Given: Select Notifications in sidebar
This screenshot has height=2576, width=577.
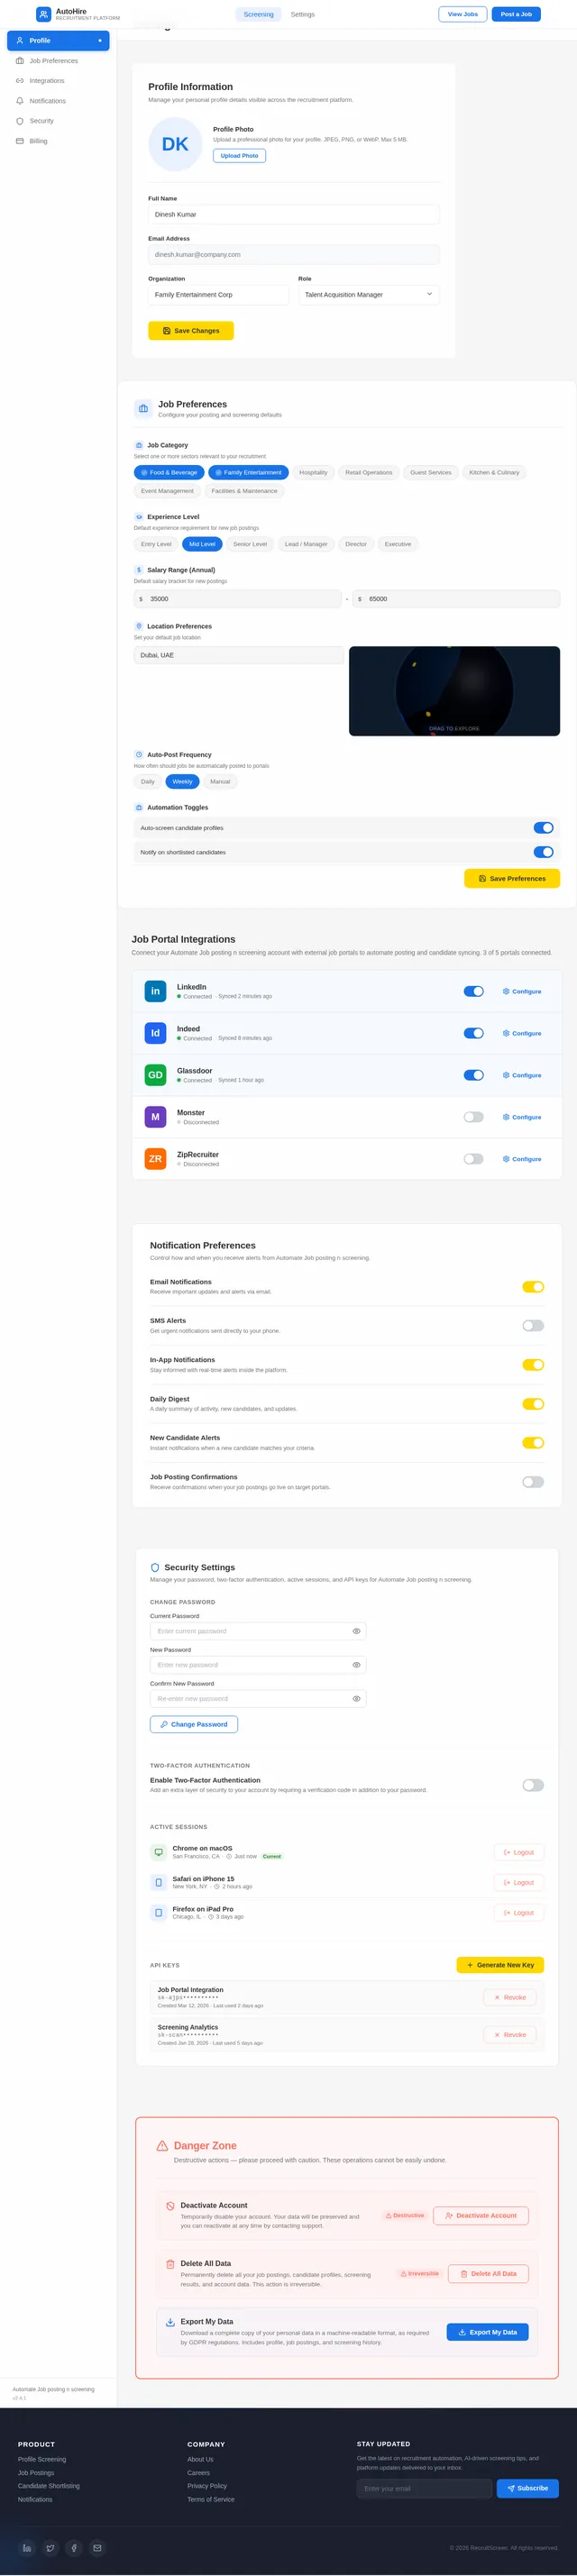Looking at the screenshot, I should click(58, 101).
